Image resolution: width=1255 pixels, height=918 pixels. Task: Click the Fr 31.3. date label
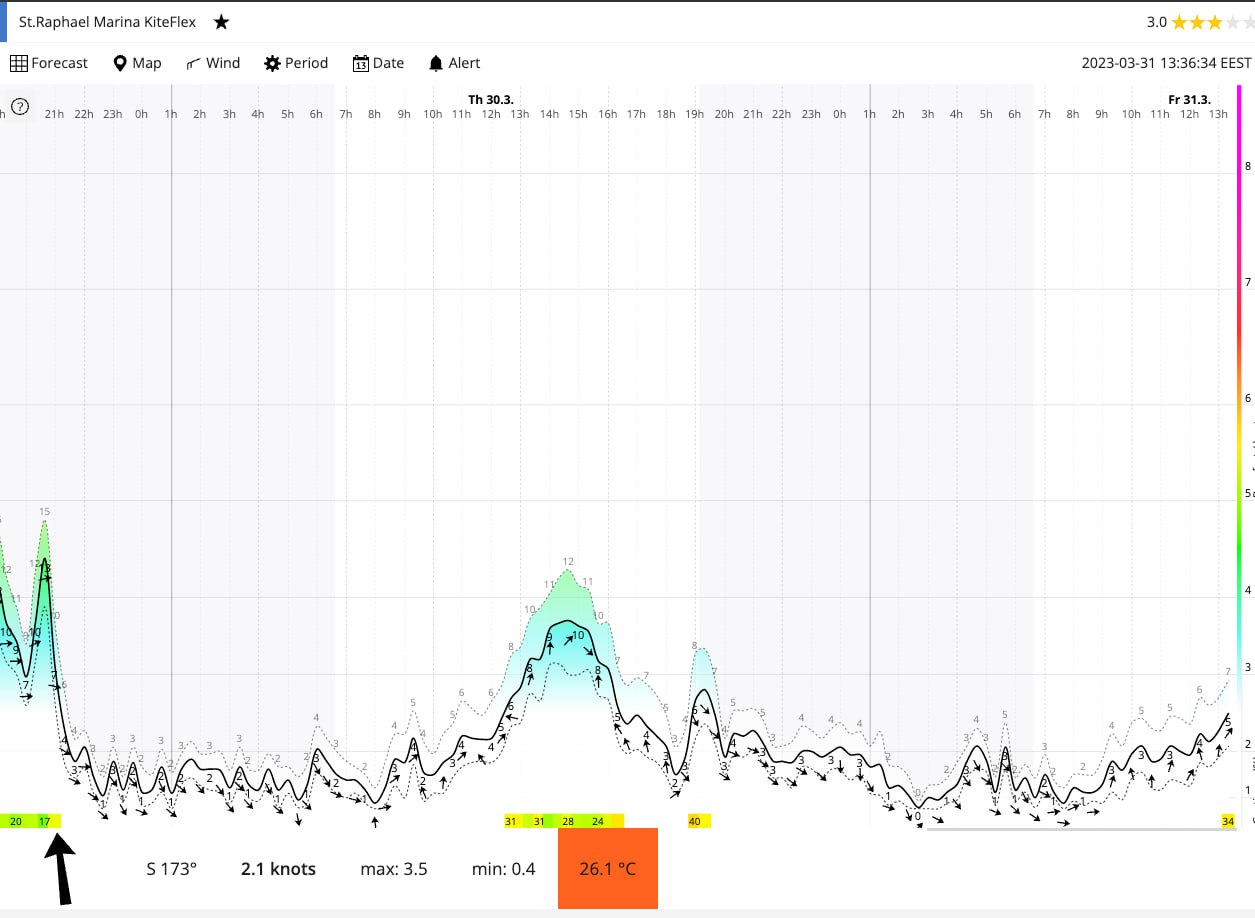pyautogui.click(x=1189, y=99)
